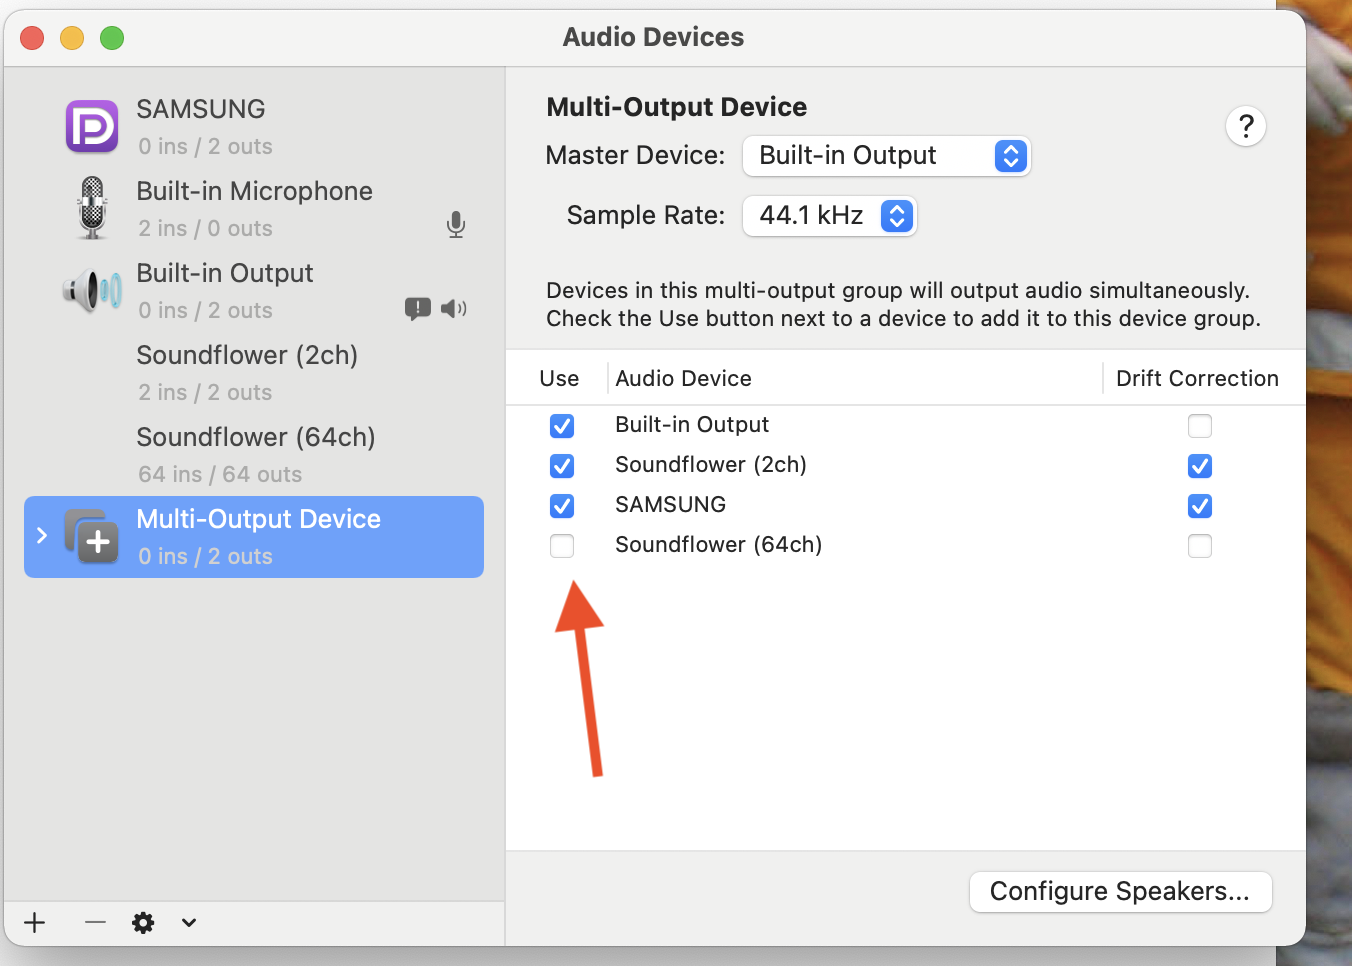Click the Built-in Output speaker icon
This screenshot has height=966, width=1352.
[x=92, y=291]
